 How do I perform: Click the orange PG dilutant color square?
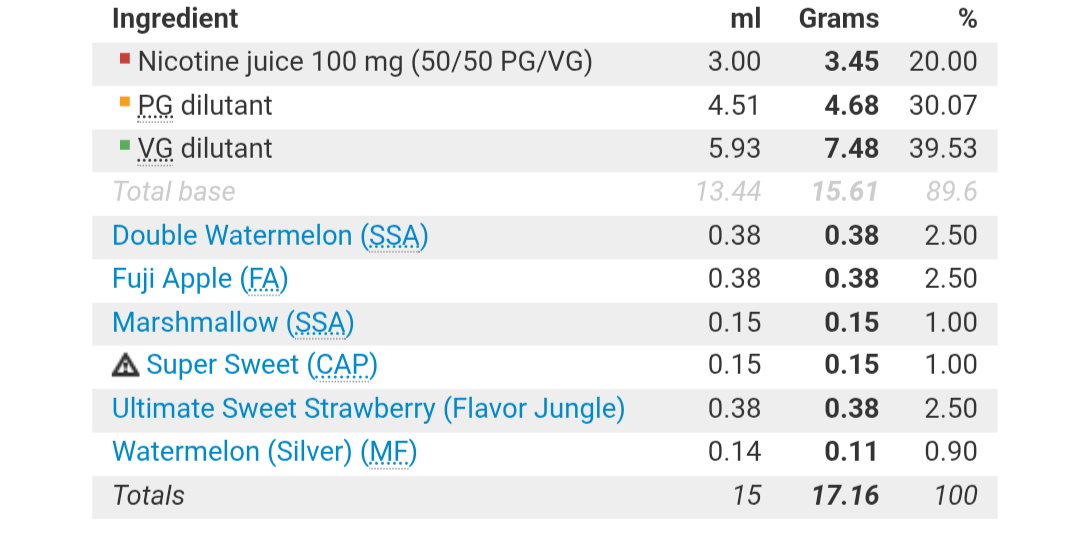point(124,102)
